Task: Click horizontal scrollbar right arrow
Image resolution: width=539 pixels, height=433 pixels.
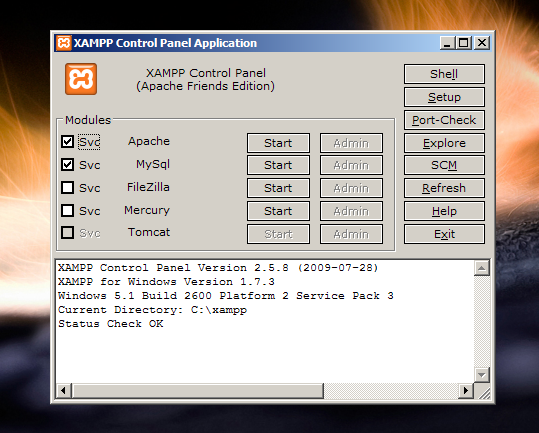Action: pyautogui.click(x=466, y=391)
